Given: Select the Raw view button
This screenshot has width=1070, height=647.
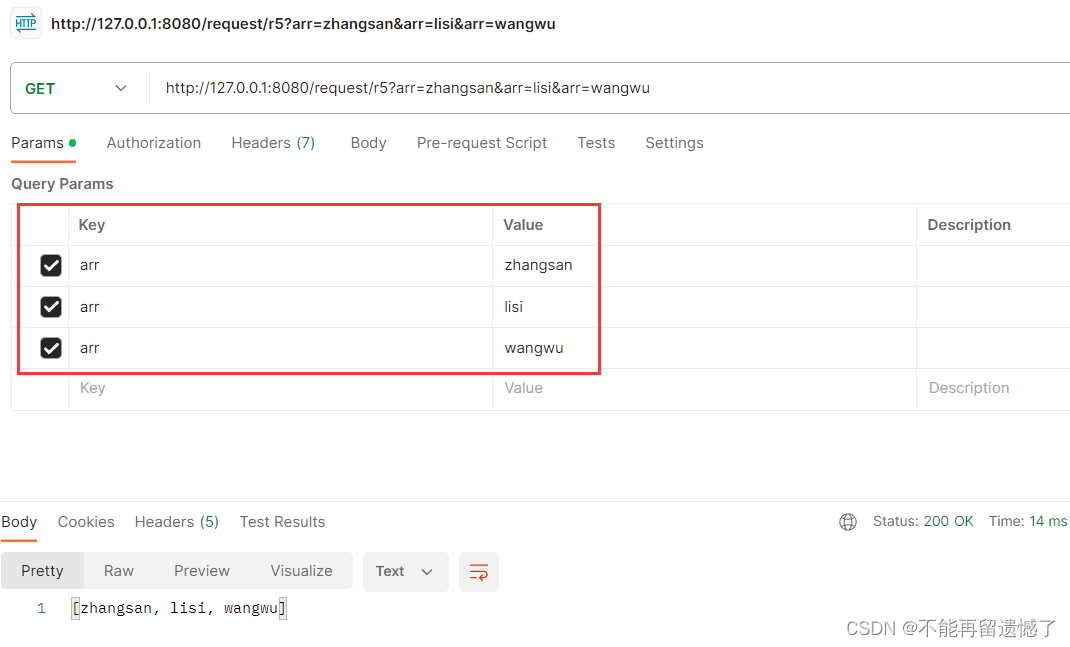Looking at the screenshot, I should coord(119,571).
